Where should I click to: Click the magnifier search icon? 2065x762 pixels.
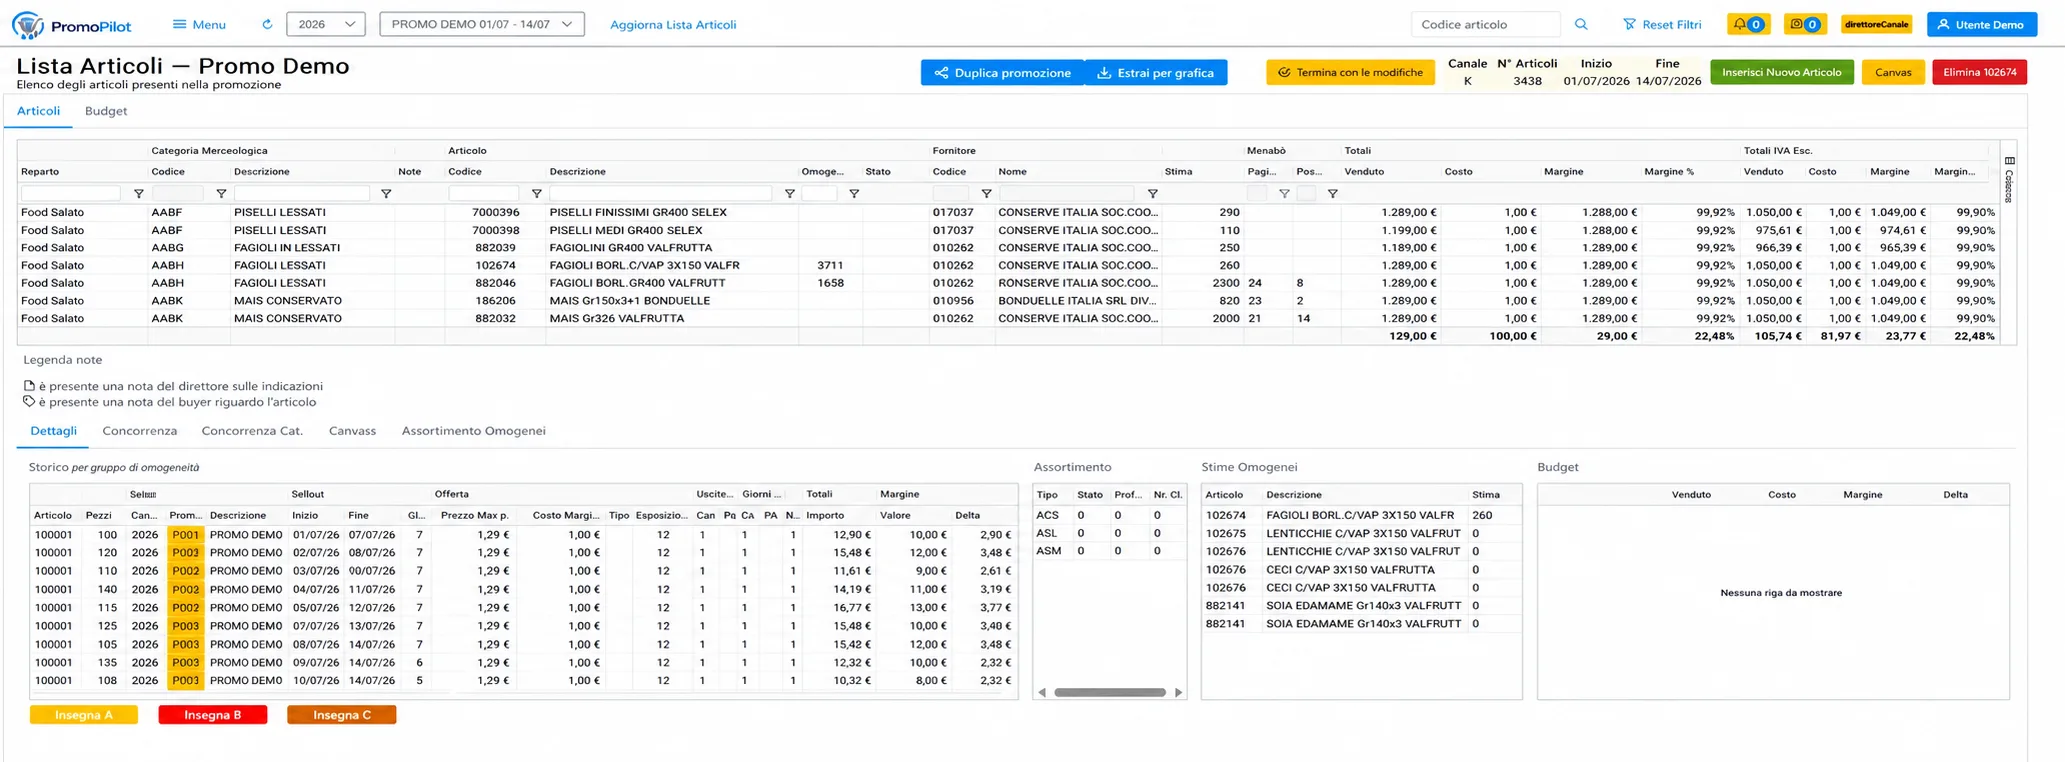click(x=1581, y=24)
